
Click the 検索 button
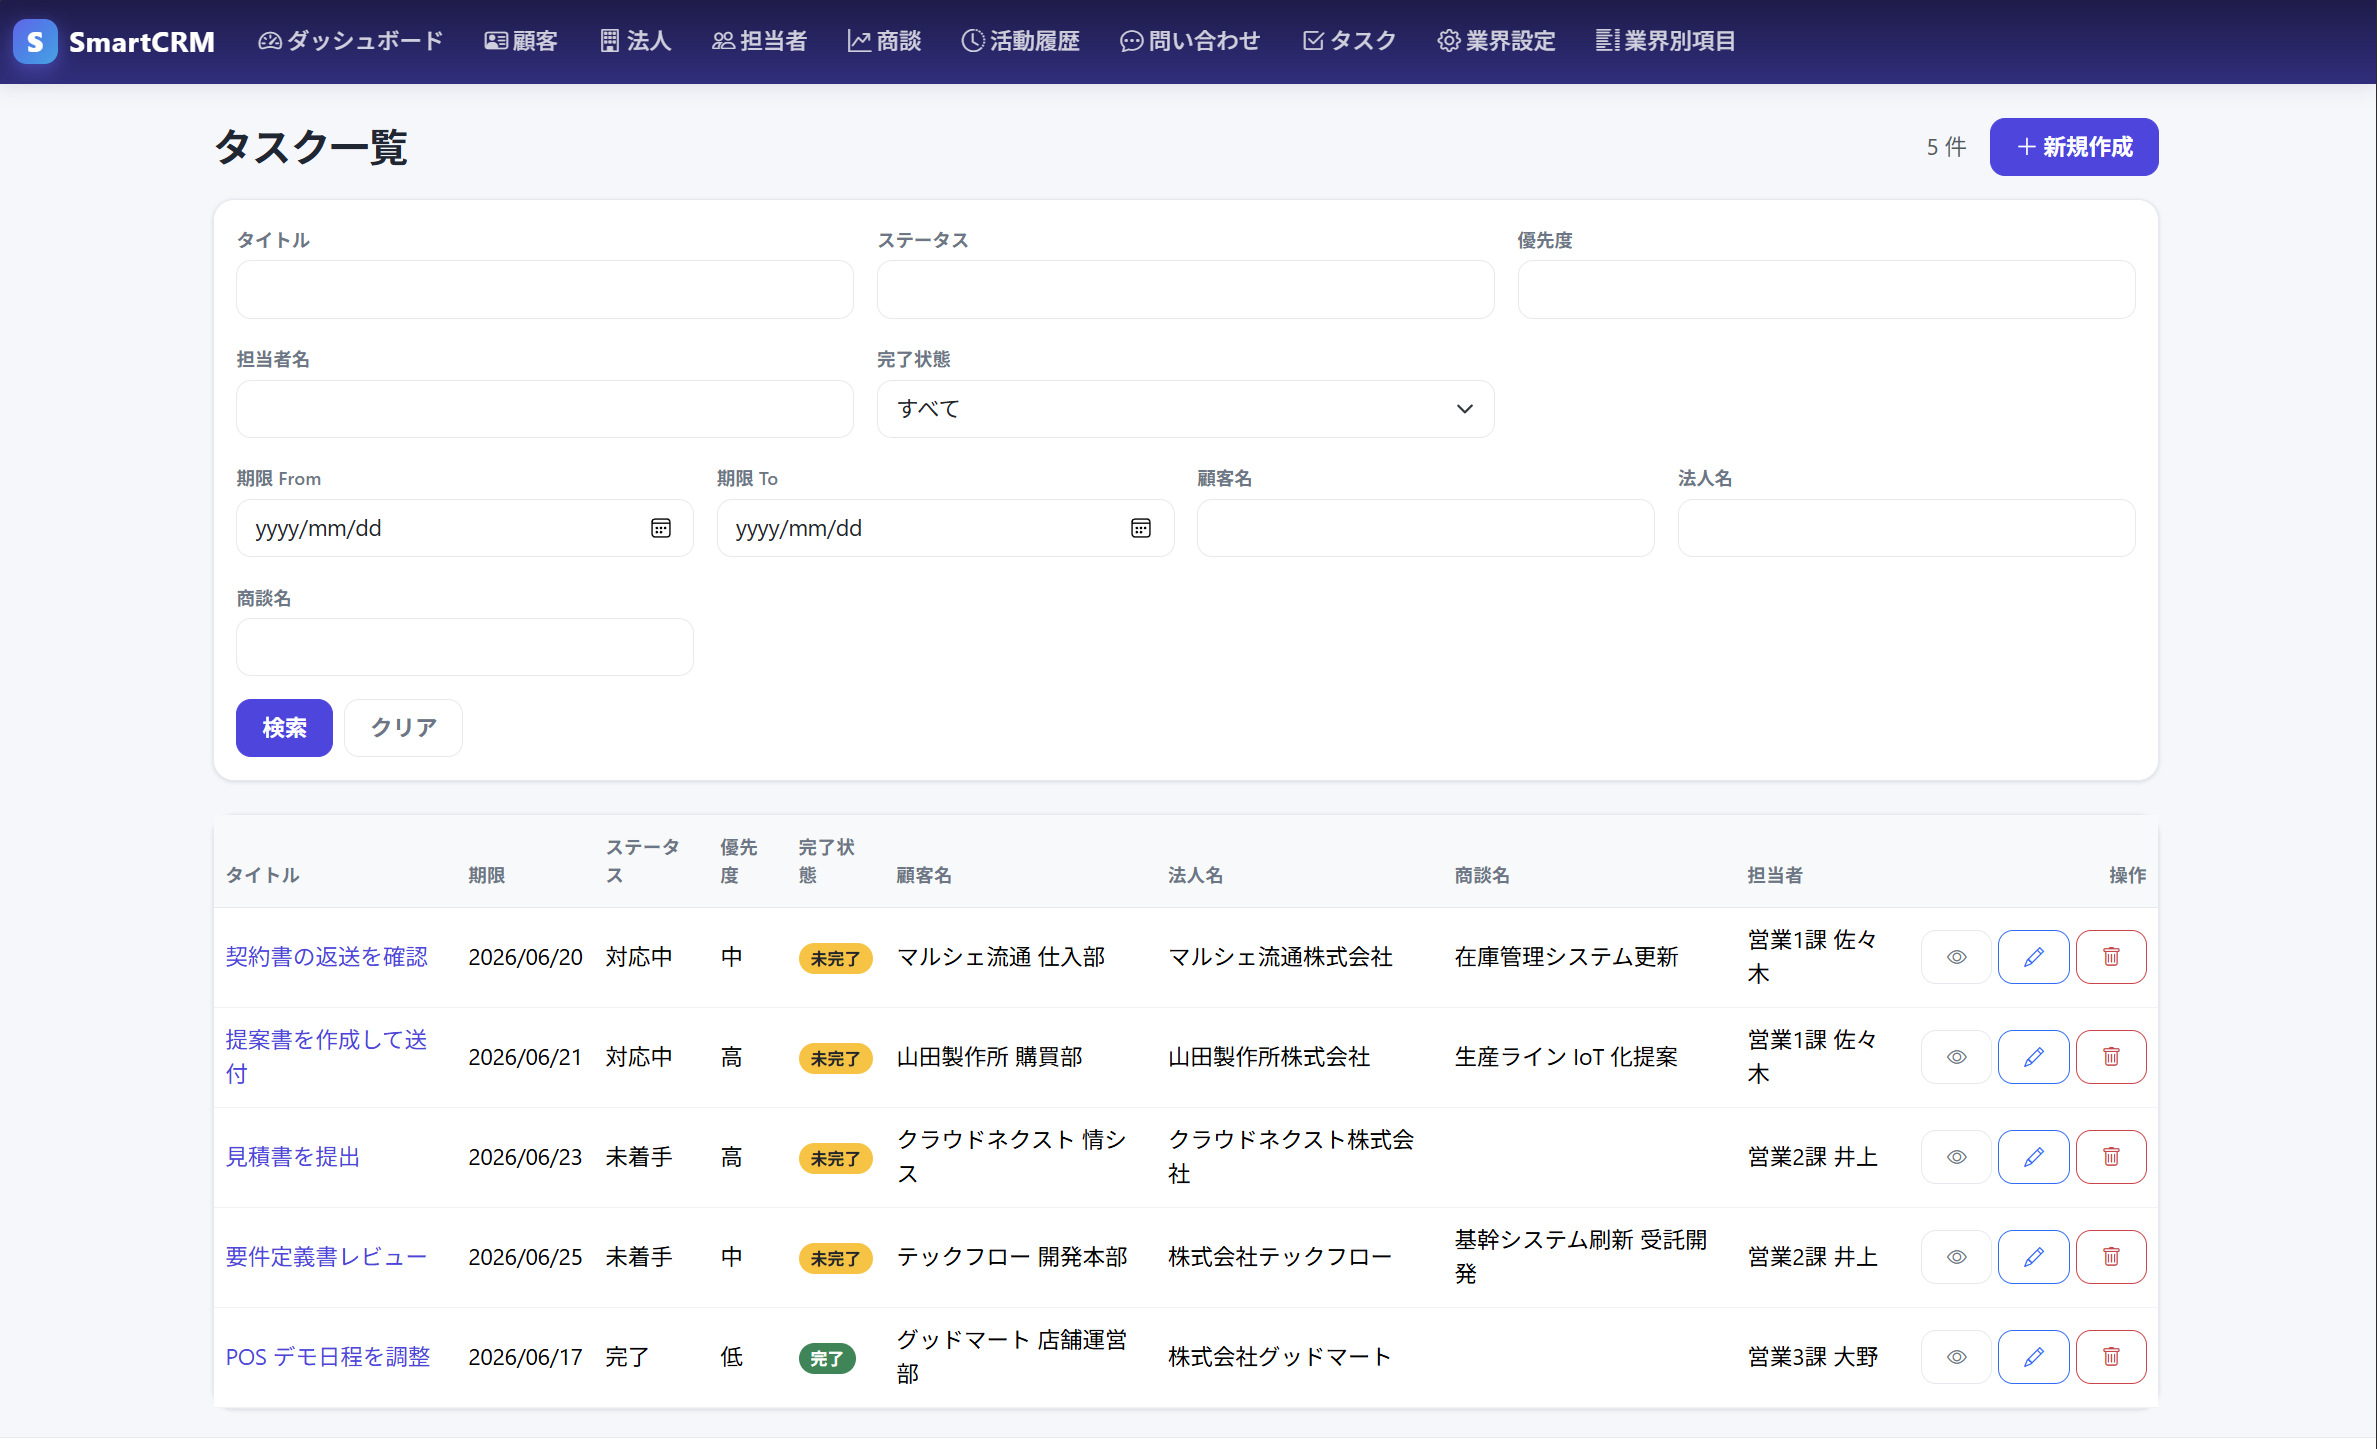tap(284, 728)
